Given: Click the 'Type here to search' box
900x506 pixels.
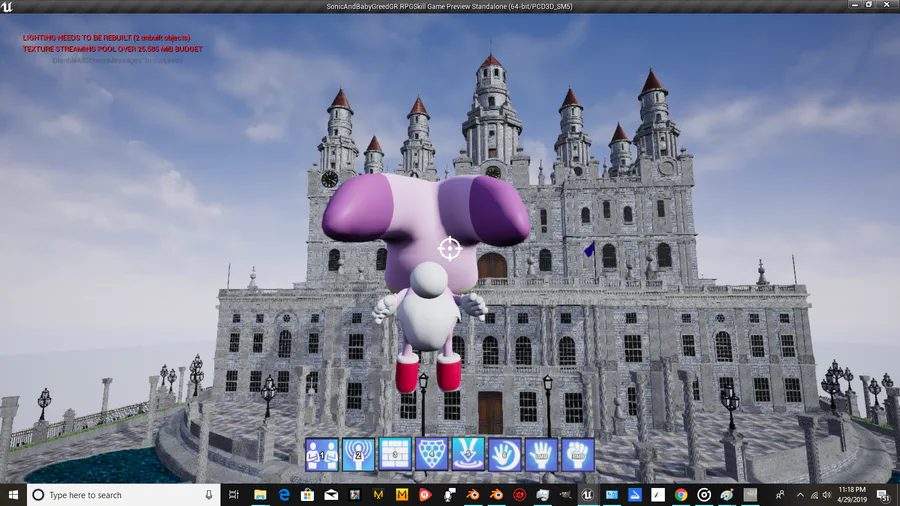Looking at the screenshot, I should tap(123, 495).
